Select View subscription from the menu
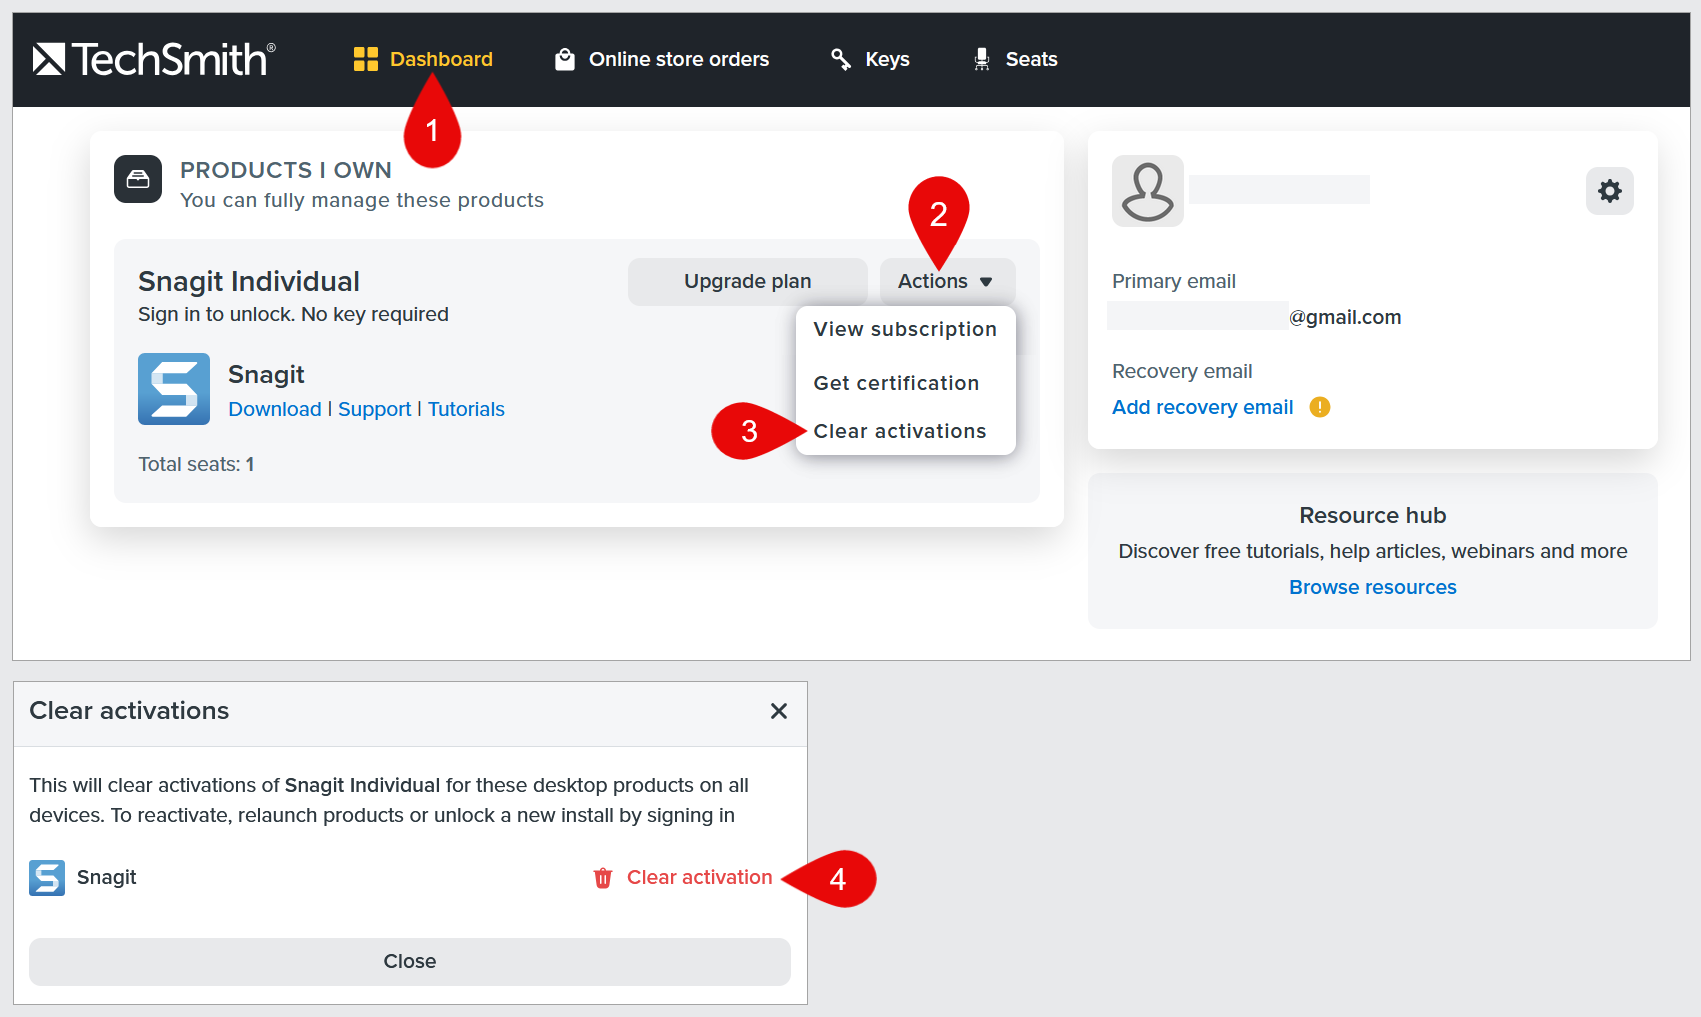This screenshot has height=1017, width=1701. [x=906, y=329]
